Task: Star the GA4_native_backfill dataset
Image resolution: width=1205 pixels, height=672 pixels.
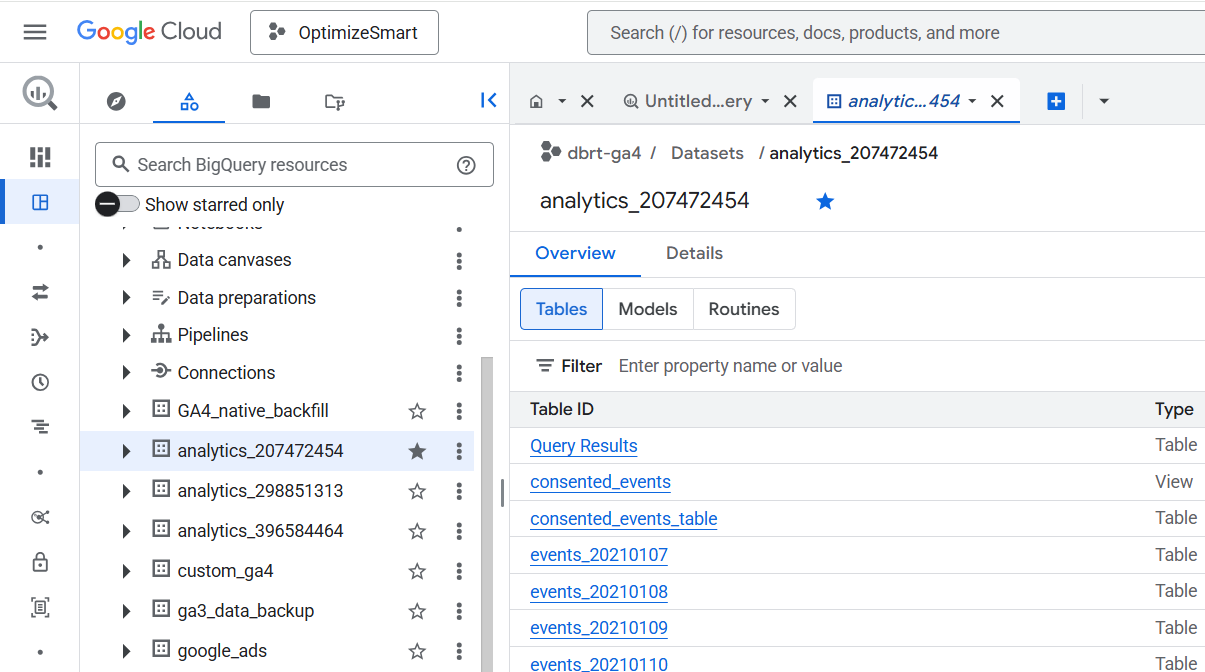Action: pos(417,411)
